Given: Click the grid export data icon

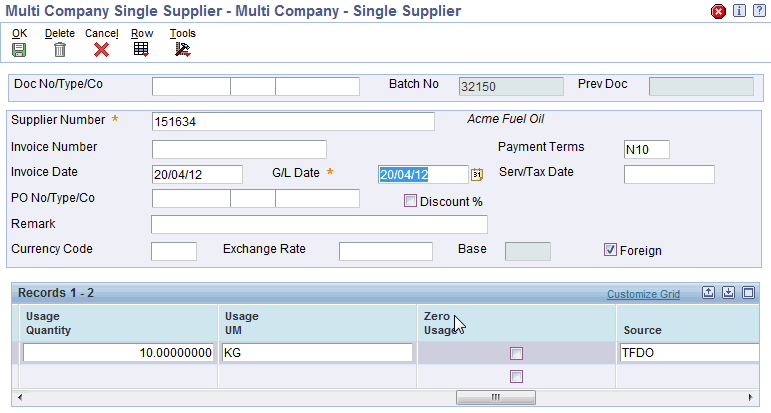Looking at the screenshot, I should (708, 293).
